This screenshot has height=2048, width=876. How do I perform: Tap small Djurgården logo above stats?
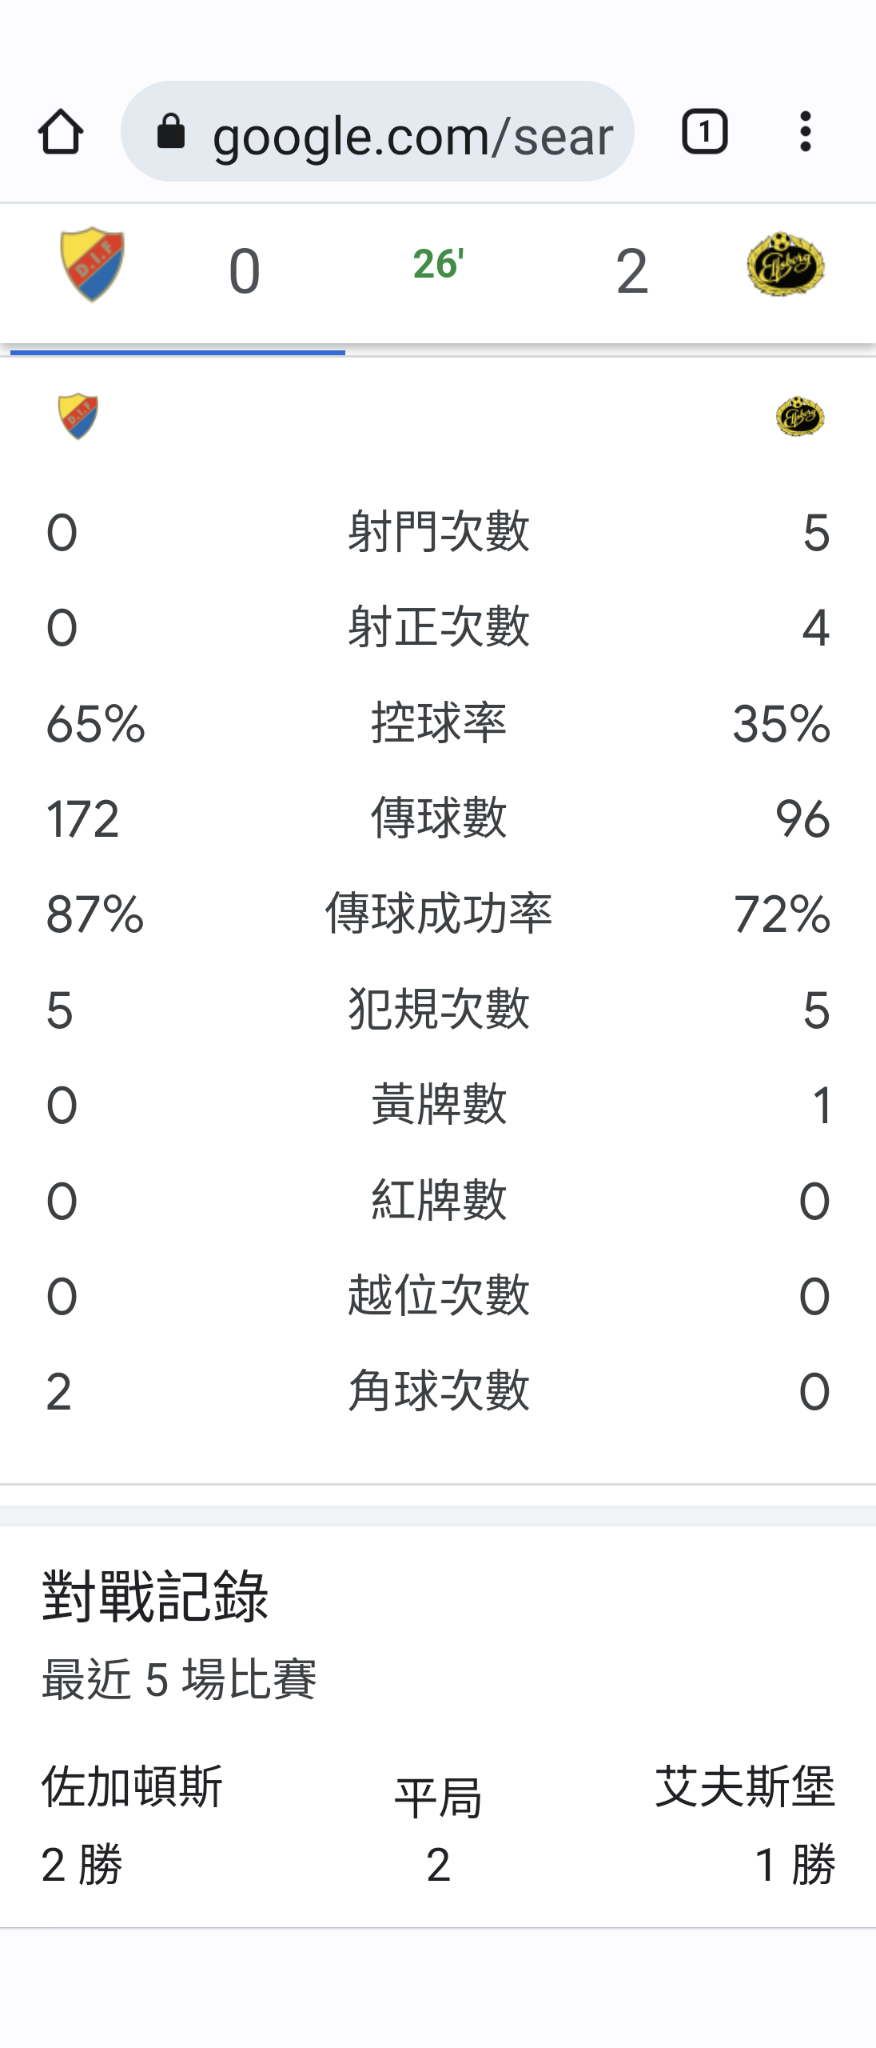(x=78, y=416)
